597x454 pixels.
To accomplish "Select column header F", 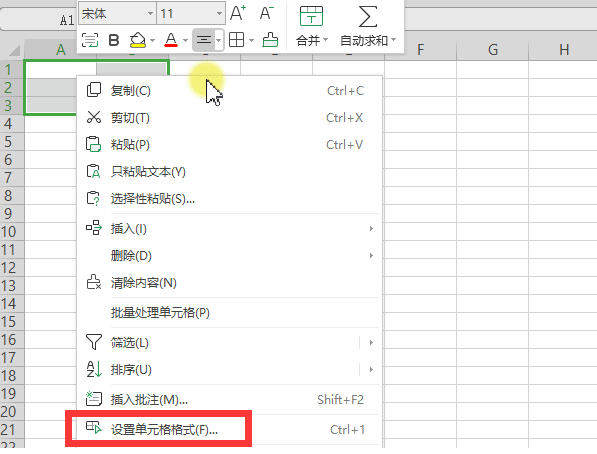I will click(420, 50).
